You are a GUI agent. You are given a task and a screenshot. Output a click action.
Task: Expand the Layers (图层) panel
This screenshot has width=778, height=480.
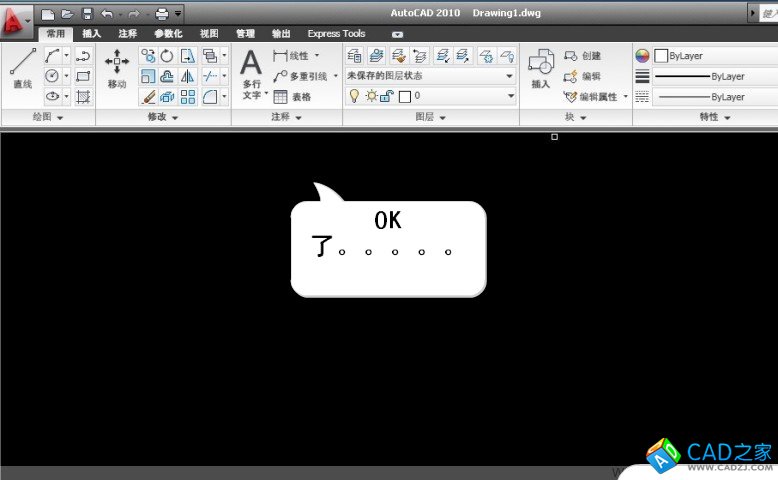430,117
